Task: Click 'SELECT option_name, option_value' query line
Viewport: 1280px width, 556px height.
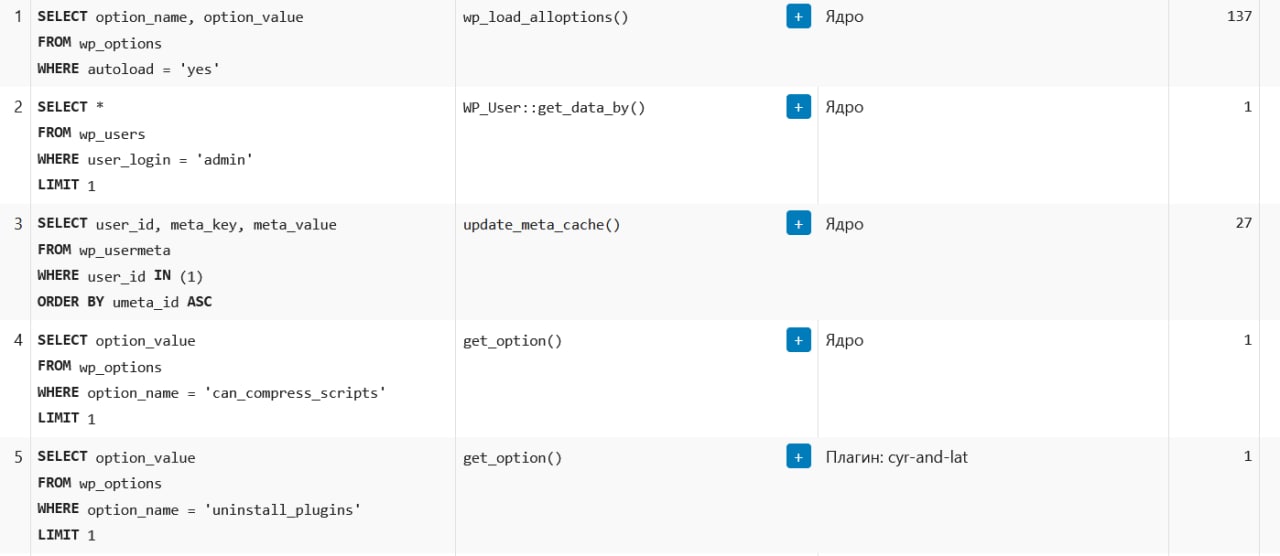Action: click(x=170, y=17)
